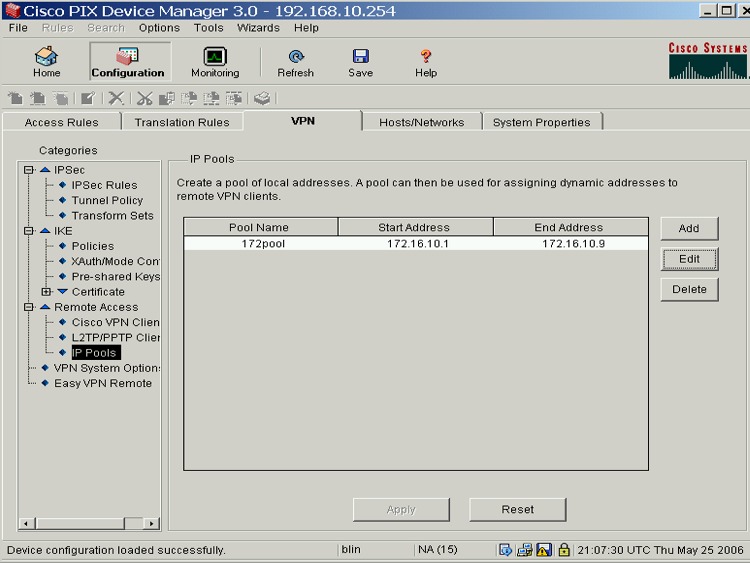The image size is (750, 563).
Task: Switch to Access Rules tab
Action: click(x=62, y=122)
